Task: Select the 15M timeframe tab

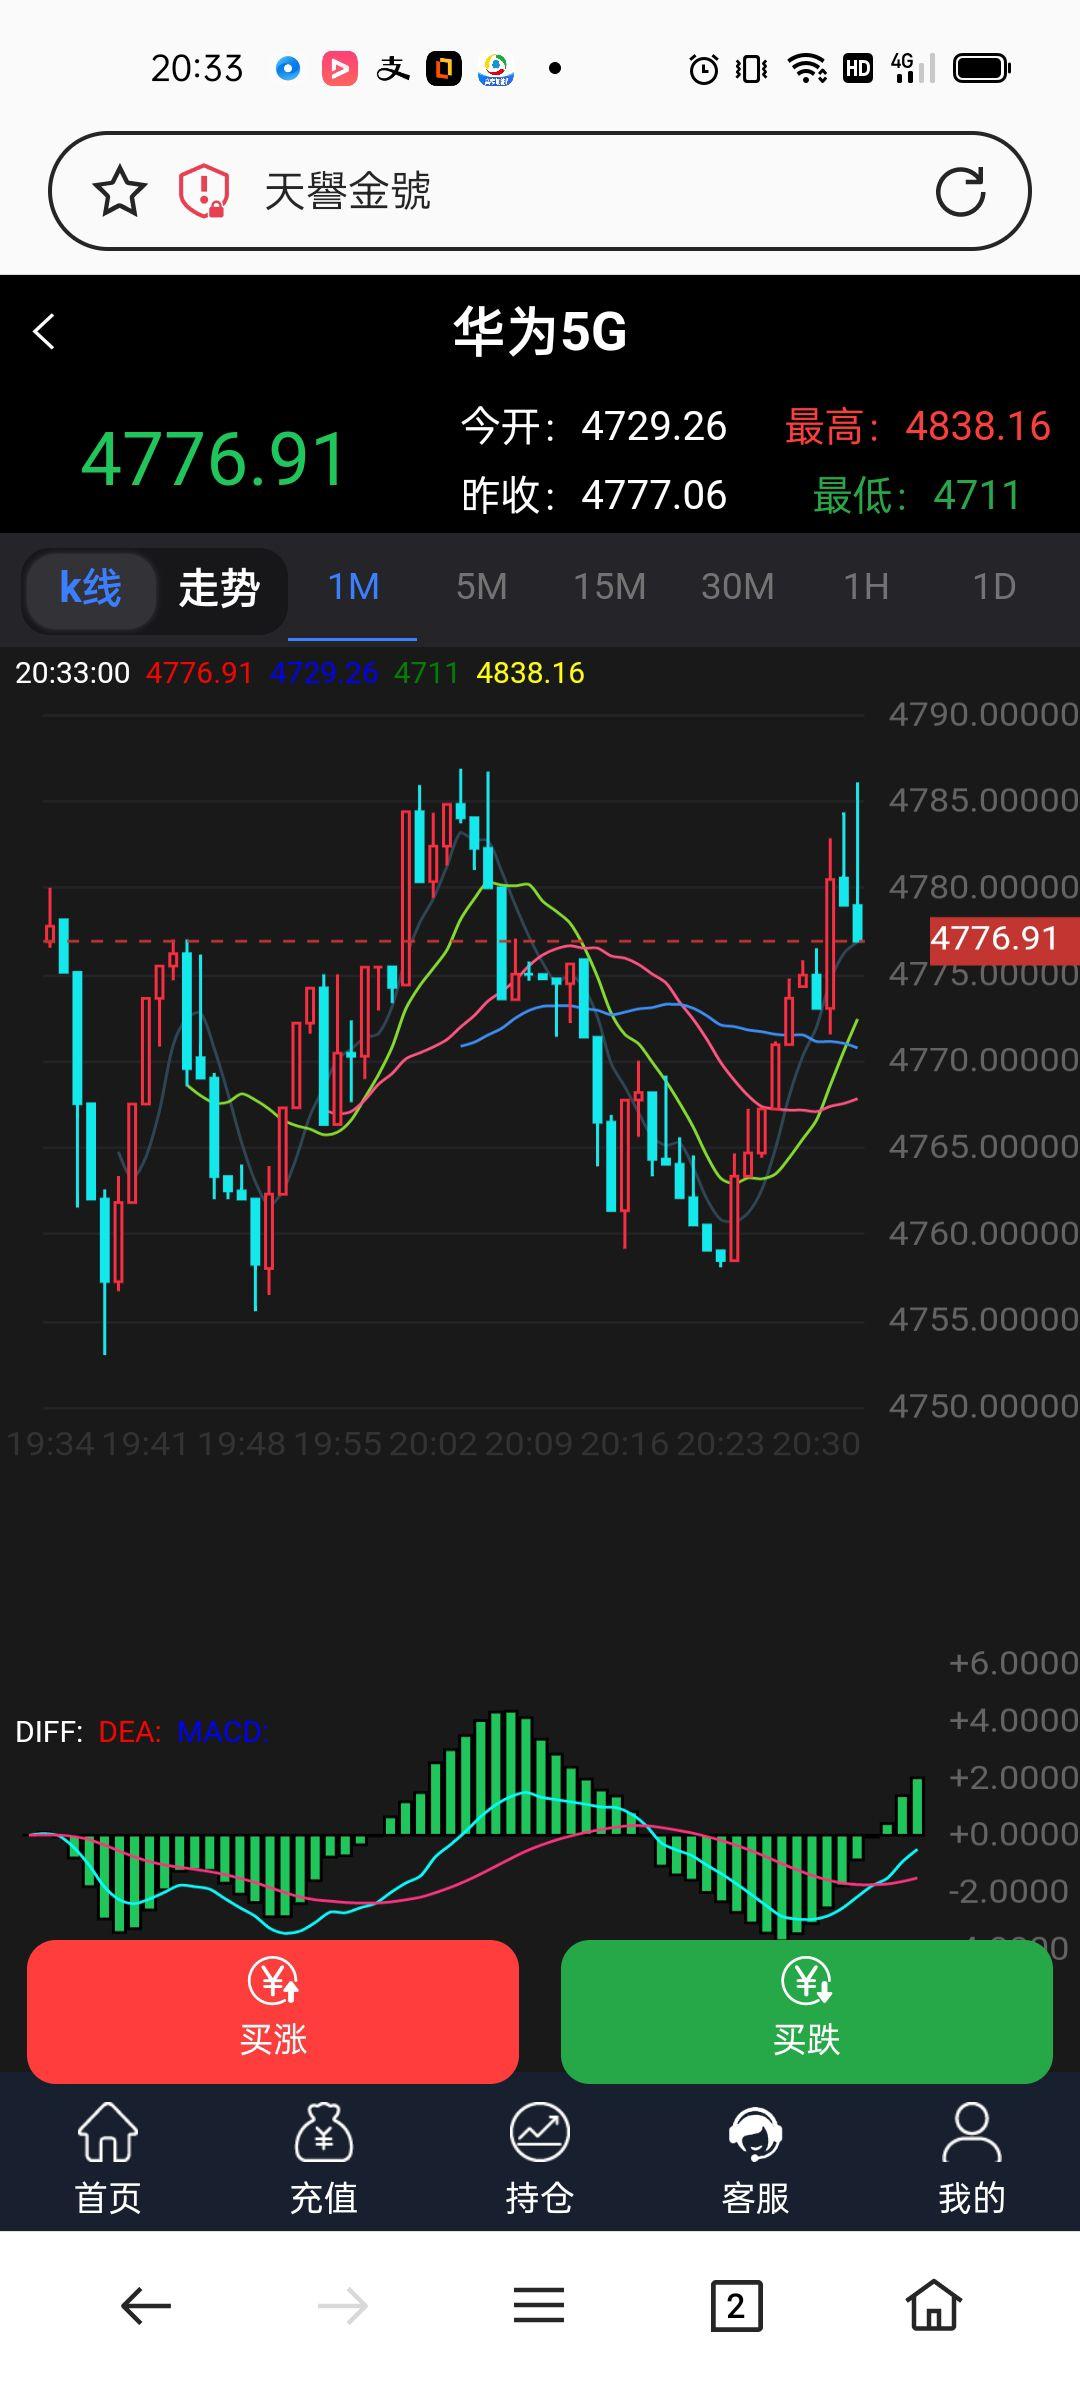Action: [x=609, y=587]
